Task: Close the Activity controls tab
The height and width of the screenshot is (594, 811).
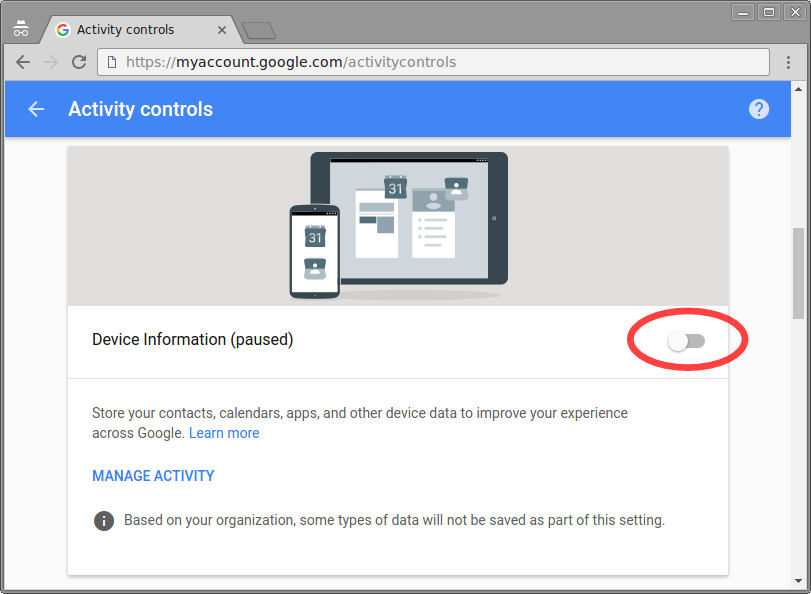Action: click(222, 30)
